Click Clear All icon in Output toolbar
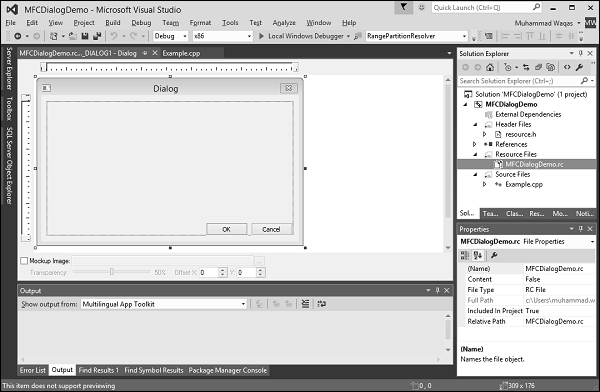 point(305,304)
